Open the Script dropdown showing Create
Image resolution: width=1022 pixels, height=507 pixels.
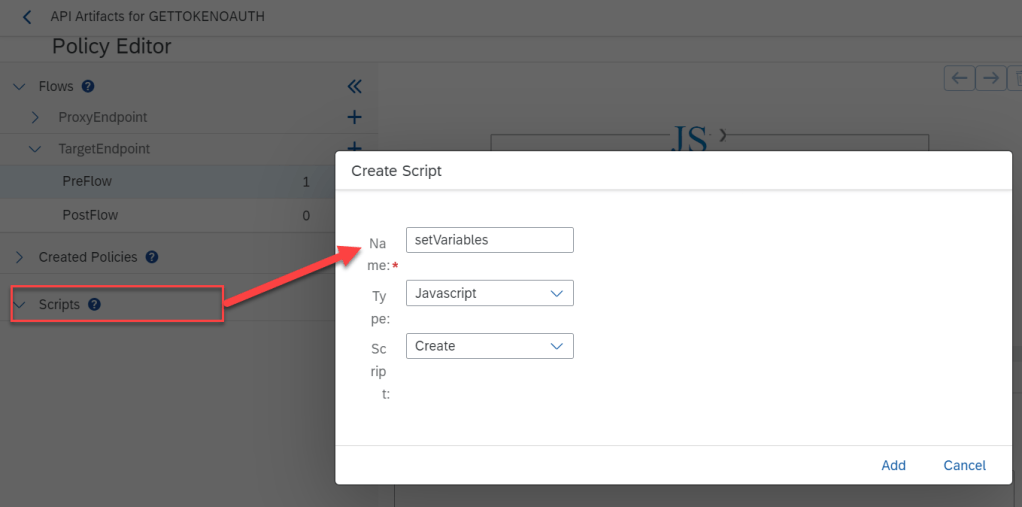click(489, 346)
